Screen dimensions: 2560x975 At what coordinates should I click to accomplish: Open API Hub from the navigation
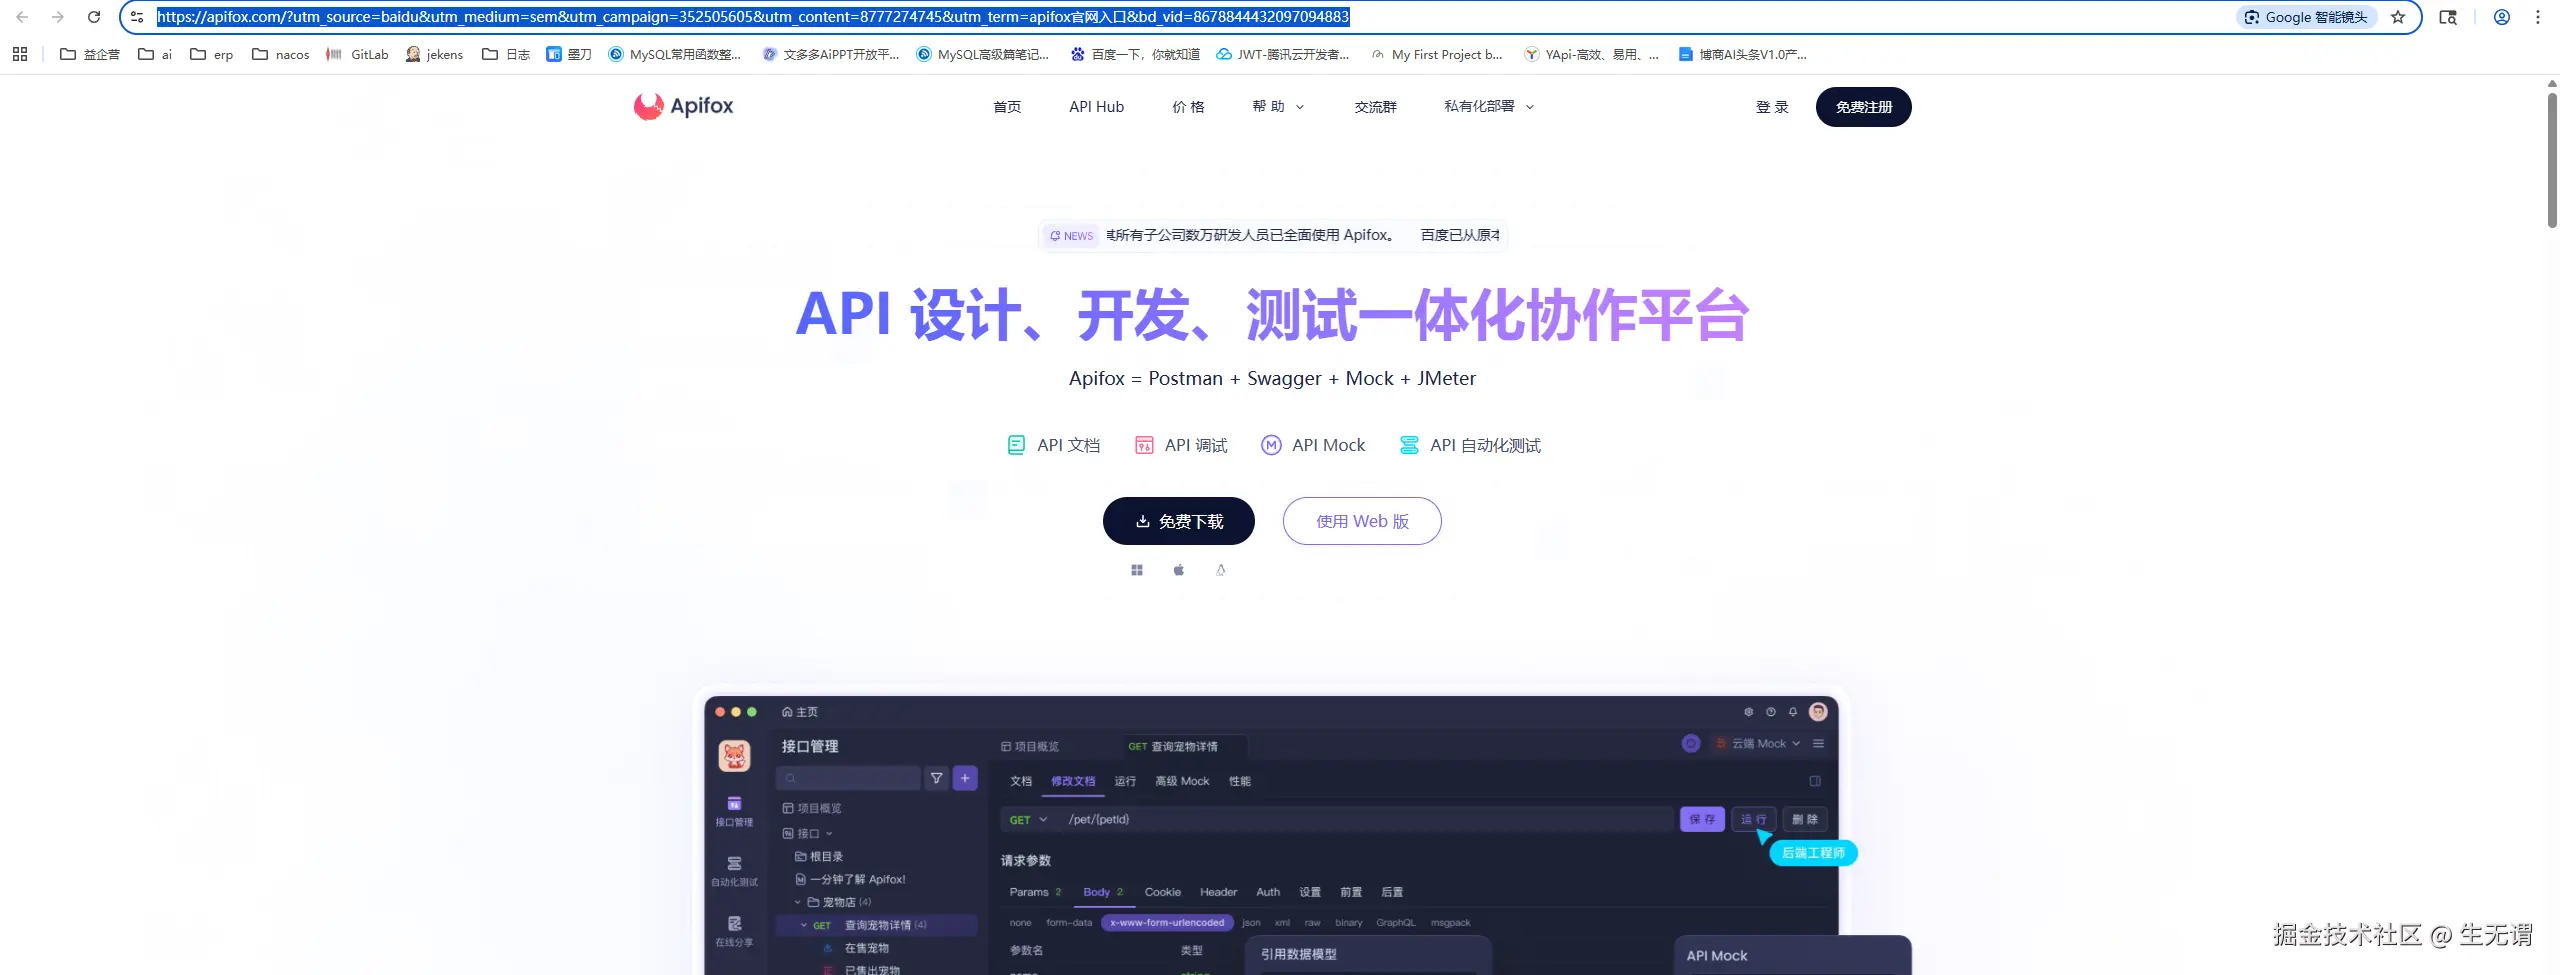[1096, 107]
